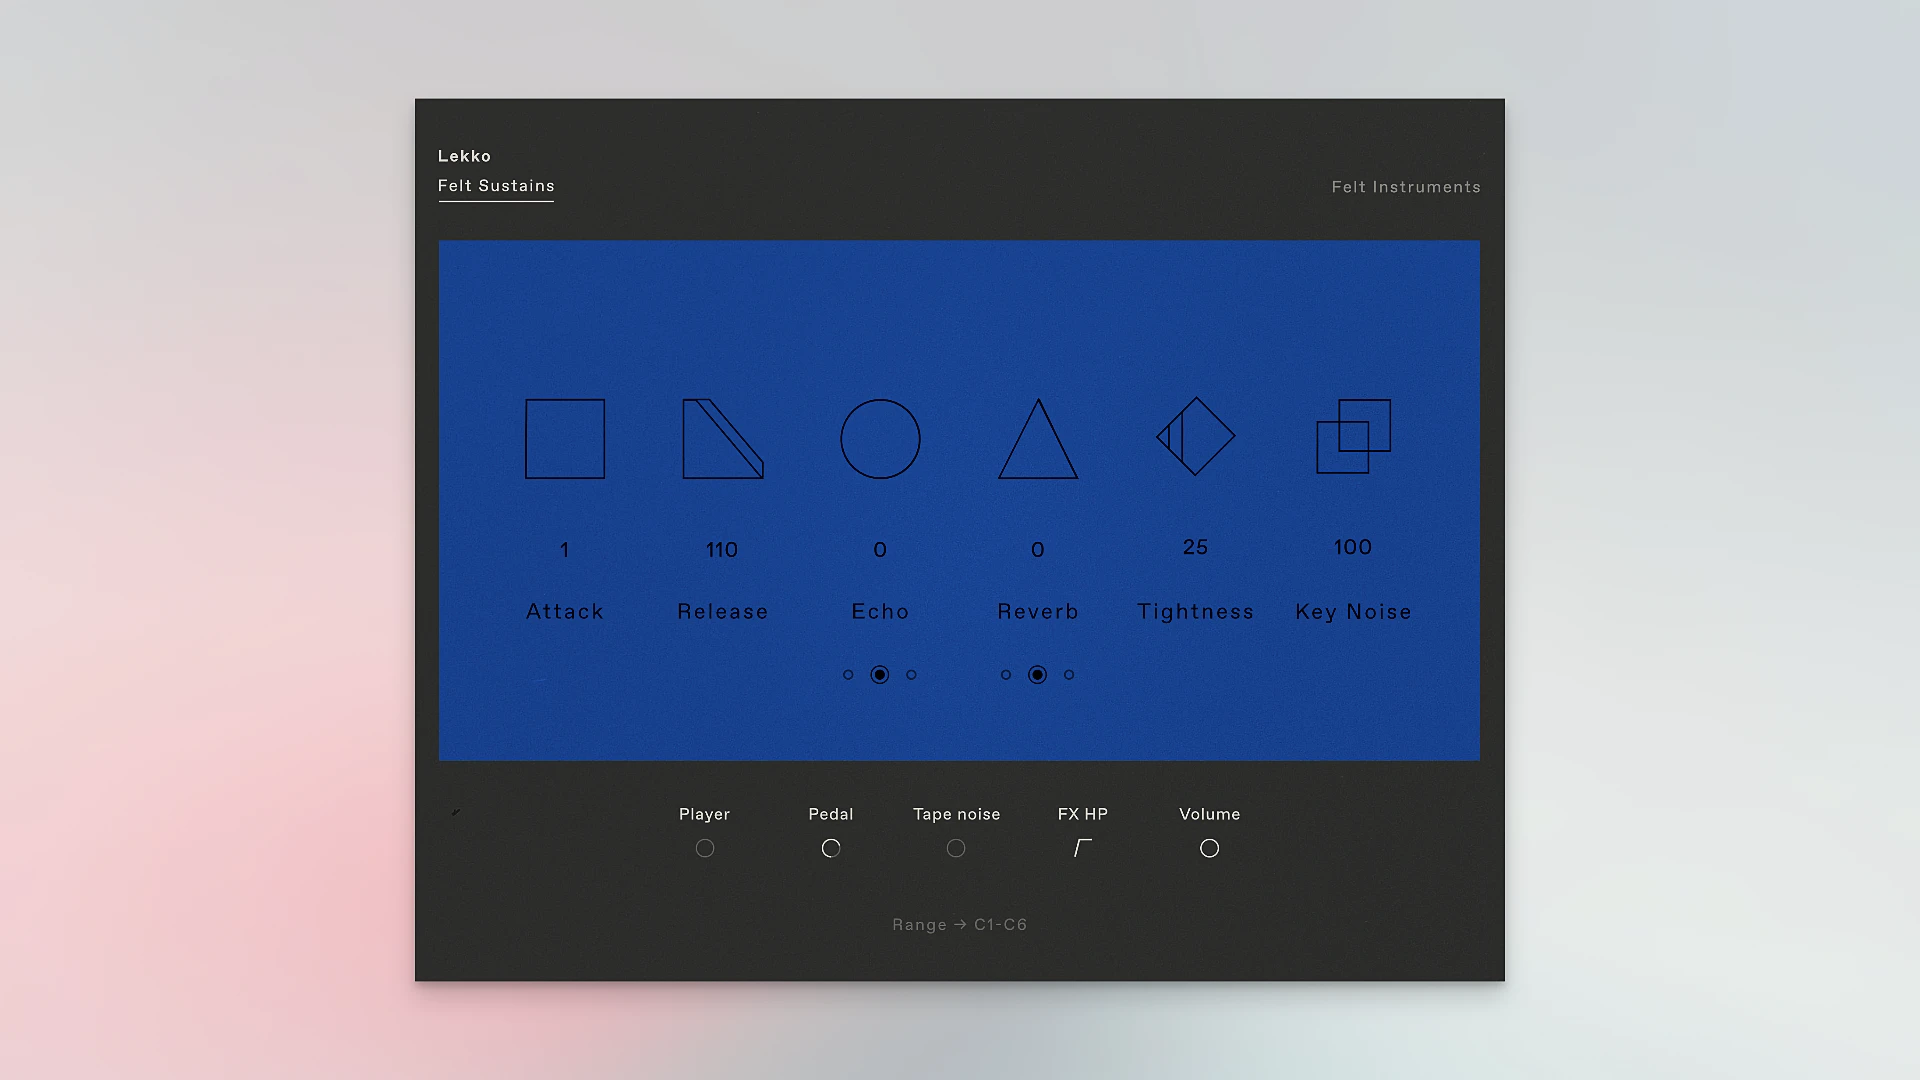
Task: Click the small arrow icon above bottom-left corner
Action: click(x=456, y=812)
